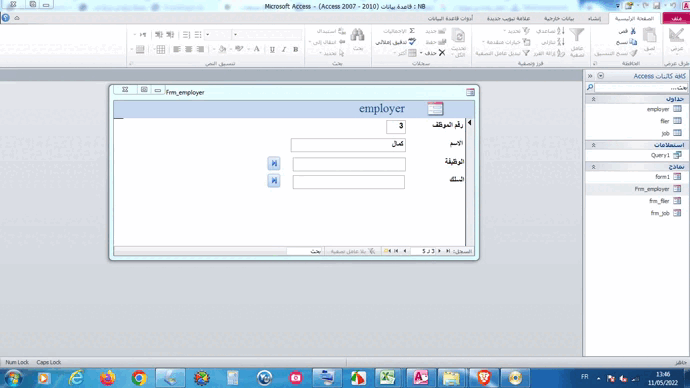Click the form navigator search box (بحث)
Image resolution: width=690 pixels, height=388 pixels.
[x=305, y=251]
